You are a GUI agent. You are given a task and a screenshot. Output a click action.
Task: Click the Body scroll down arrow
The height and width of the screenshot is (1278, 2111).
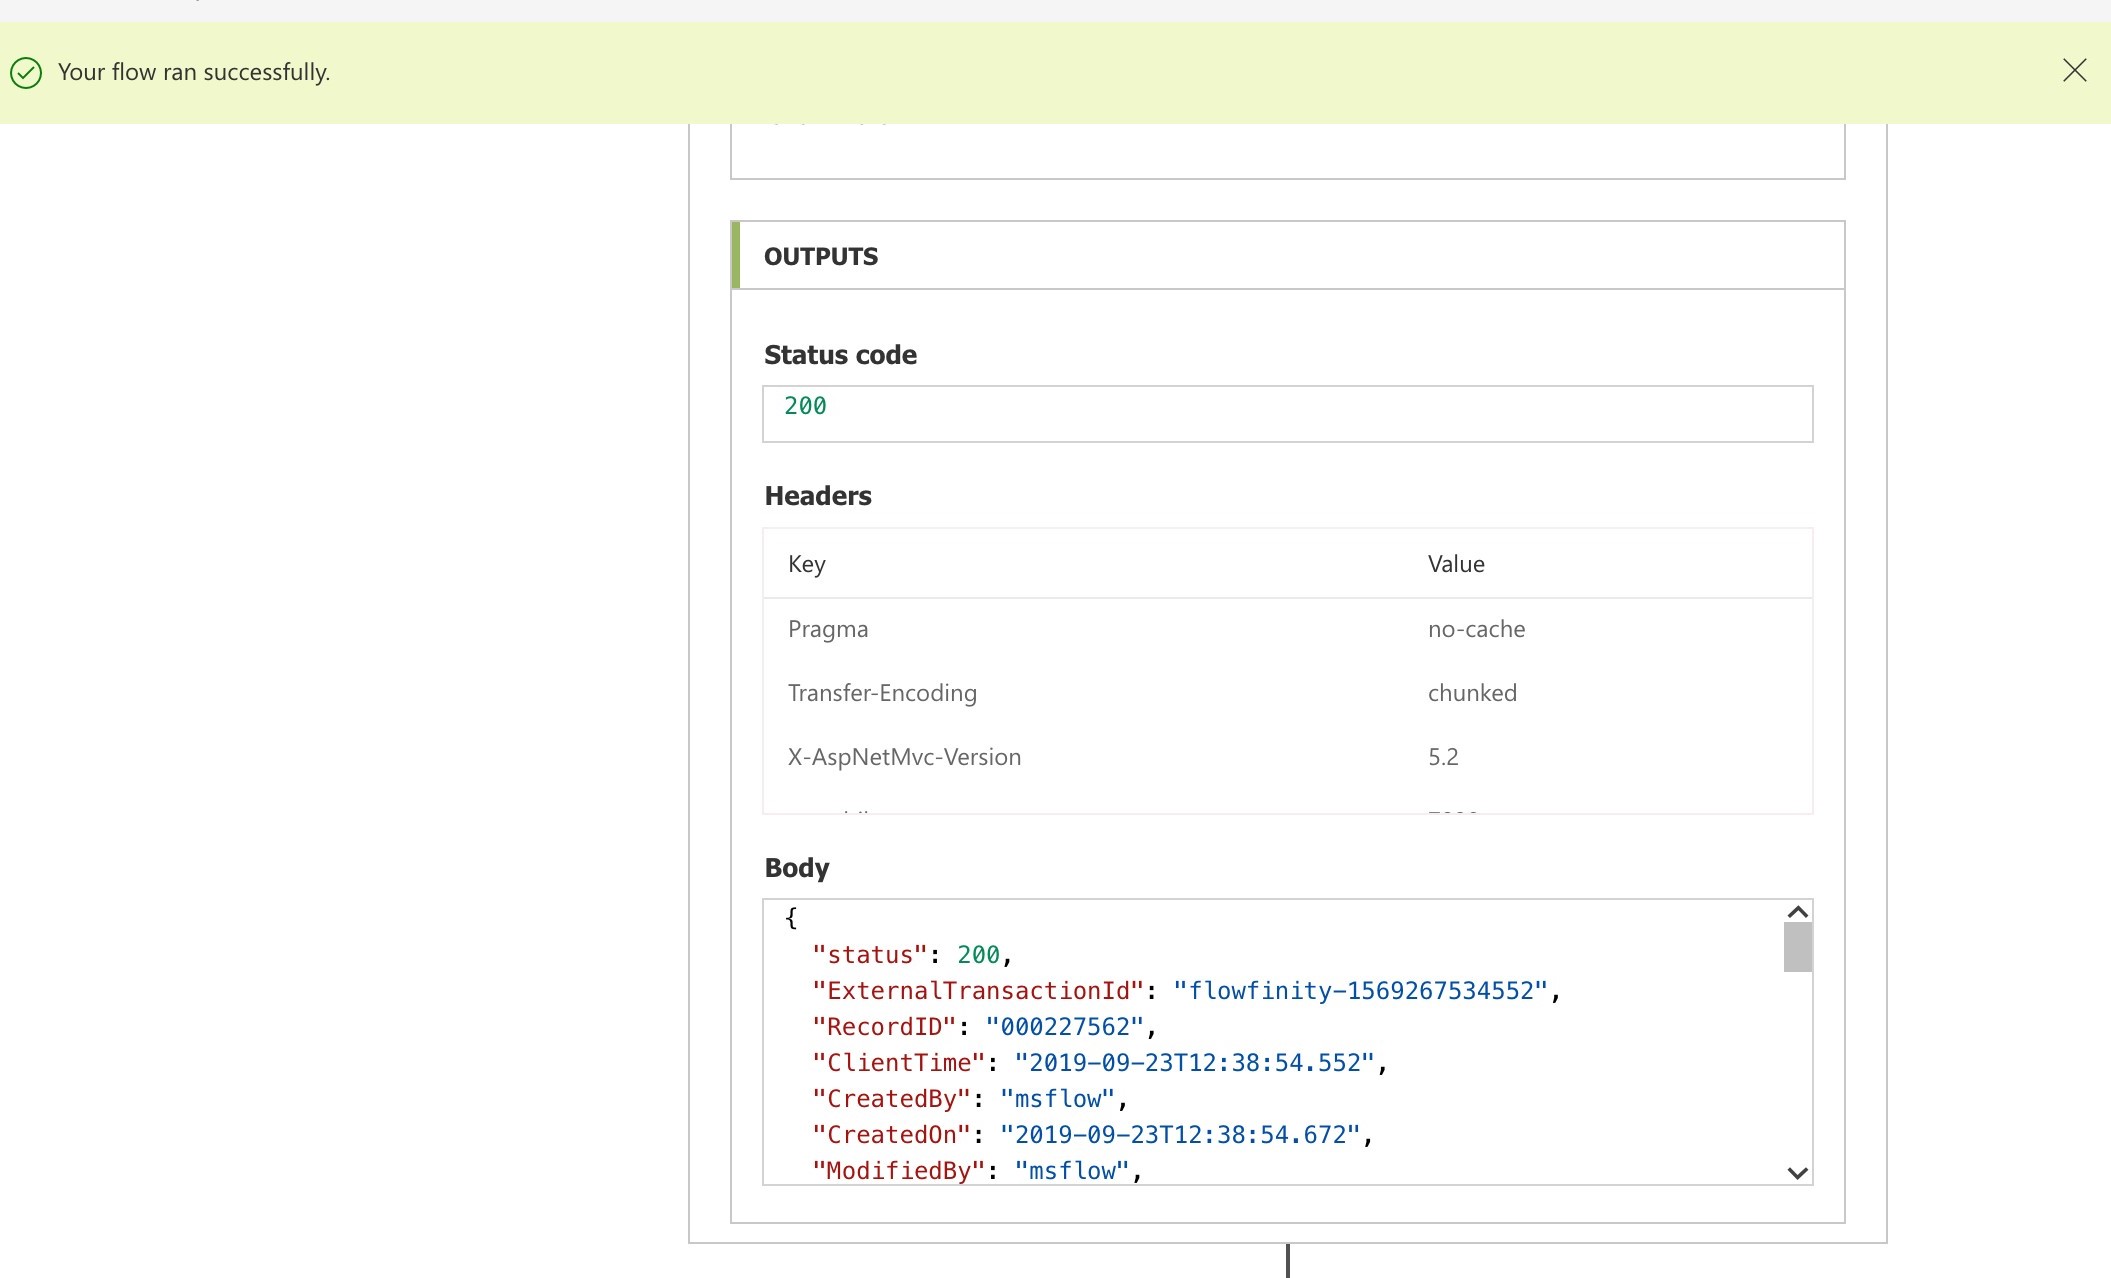tap(1797, 1173)
